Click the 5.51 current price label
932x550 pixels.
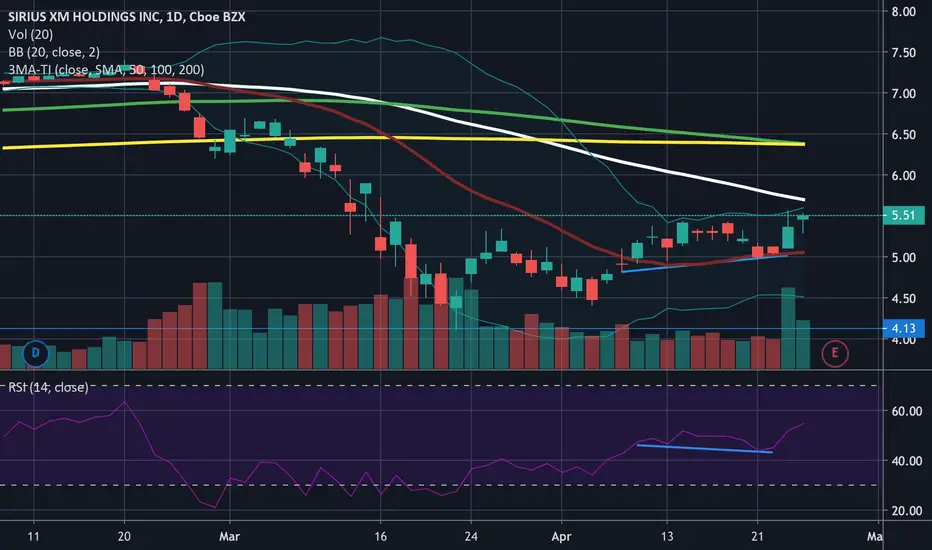[x=903, y=215]
